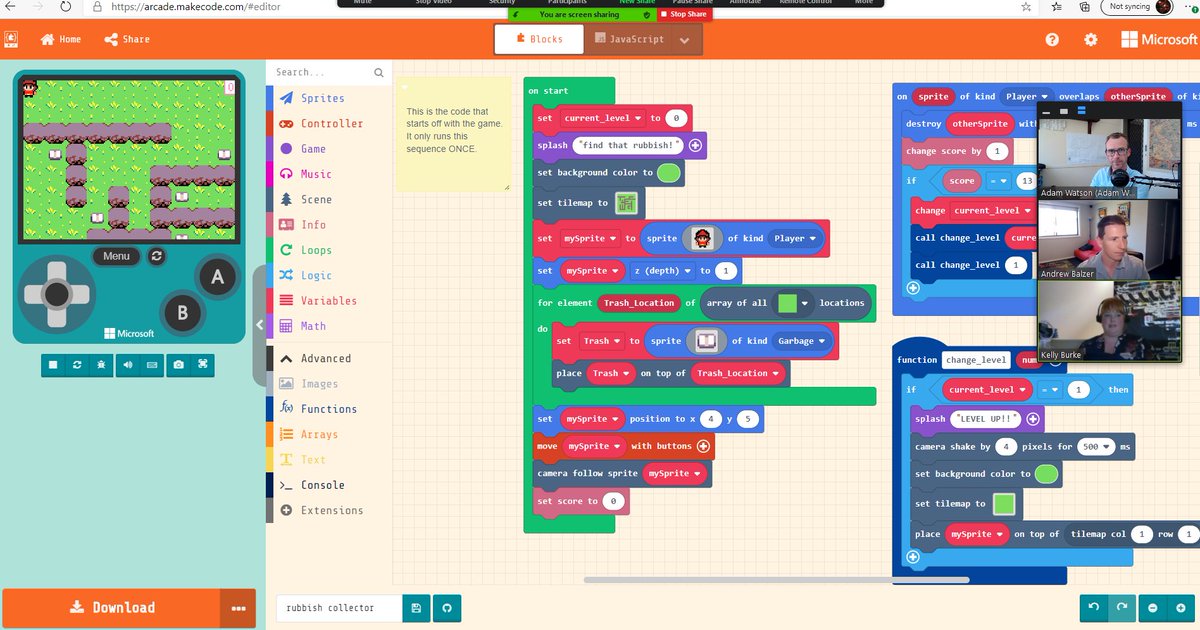This screenshot has width=1200, height=630.
Task: Open more download options (three dots)
Action: [238, 608]
